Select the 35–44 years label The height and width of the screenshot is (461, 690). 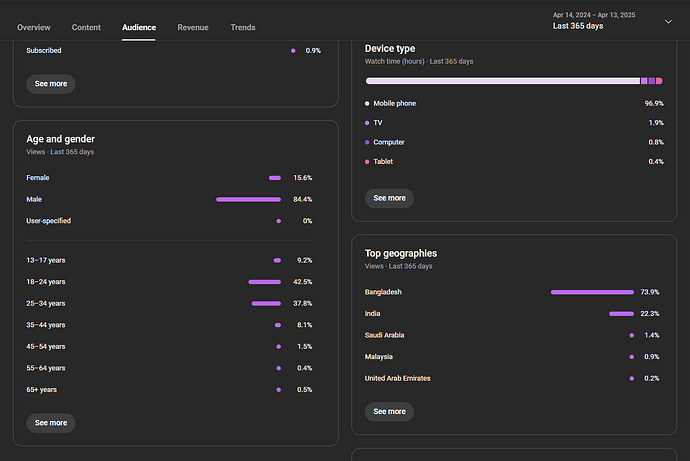(46, 325)
